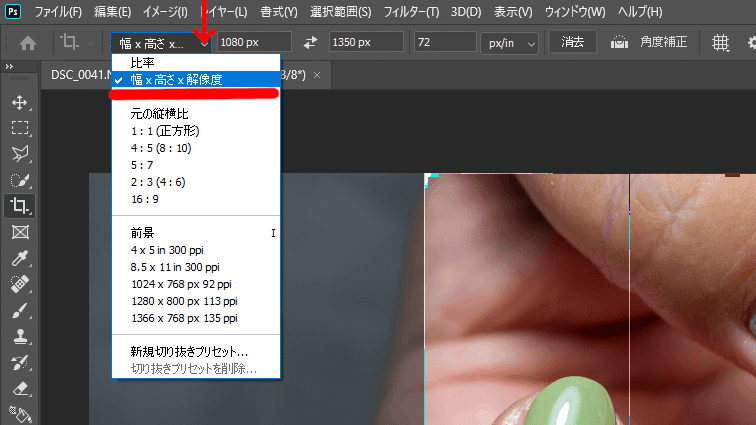756x425 pixels.
Task: Go to the Home screen icon
Action: coord(28,43)
